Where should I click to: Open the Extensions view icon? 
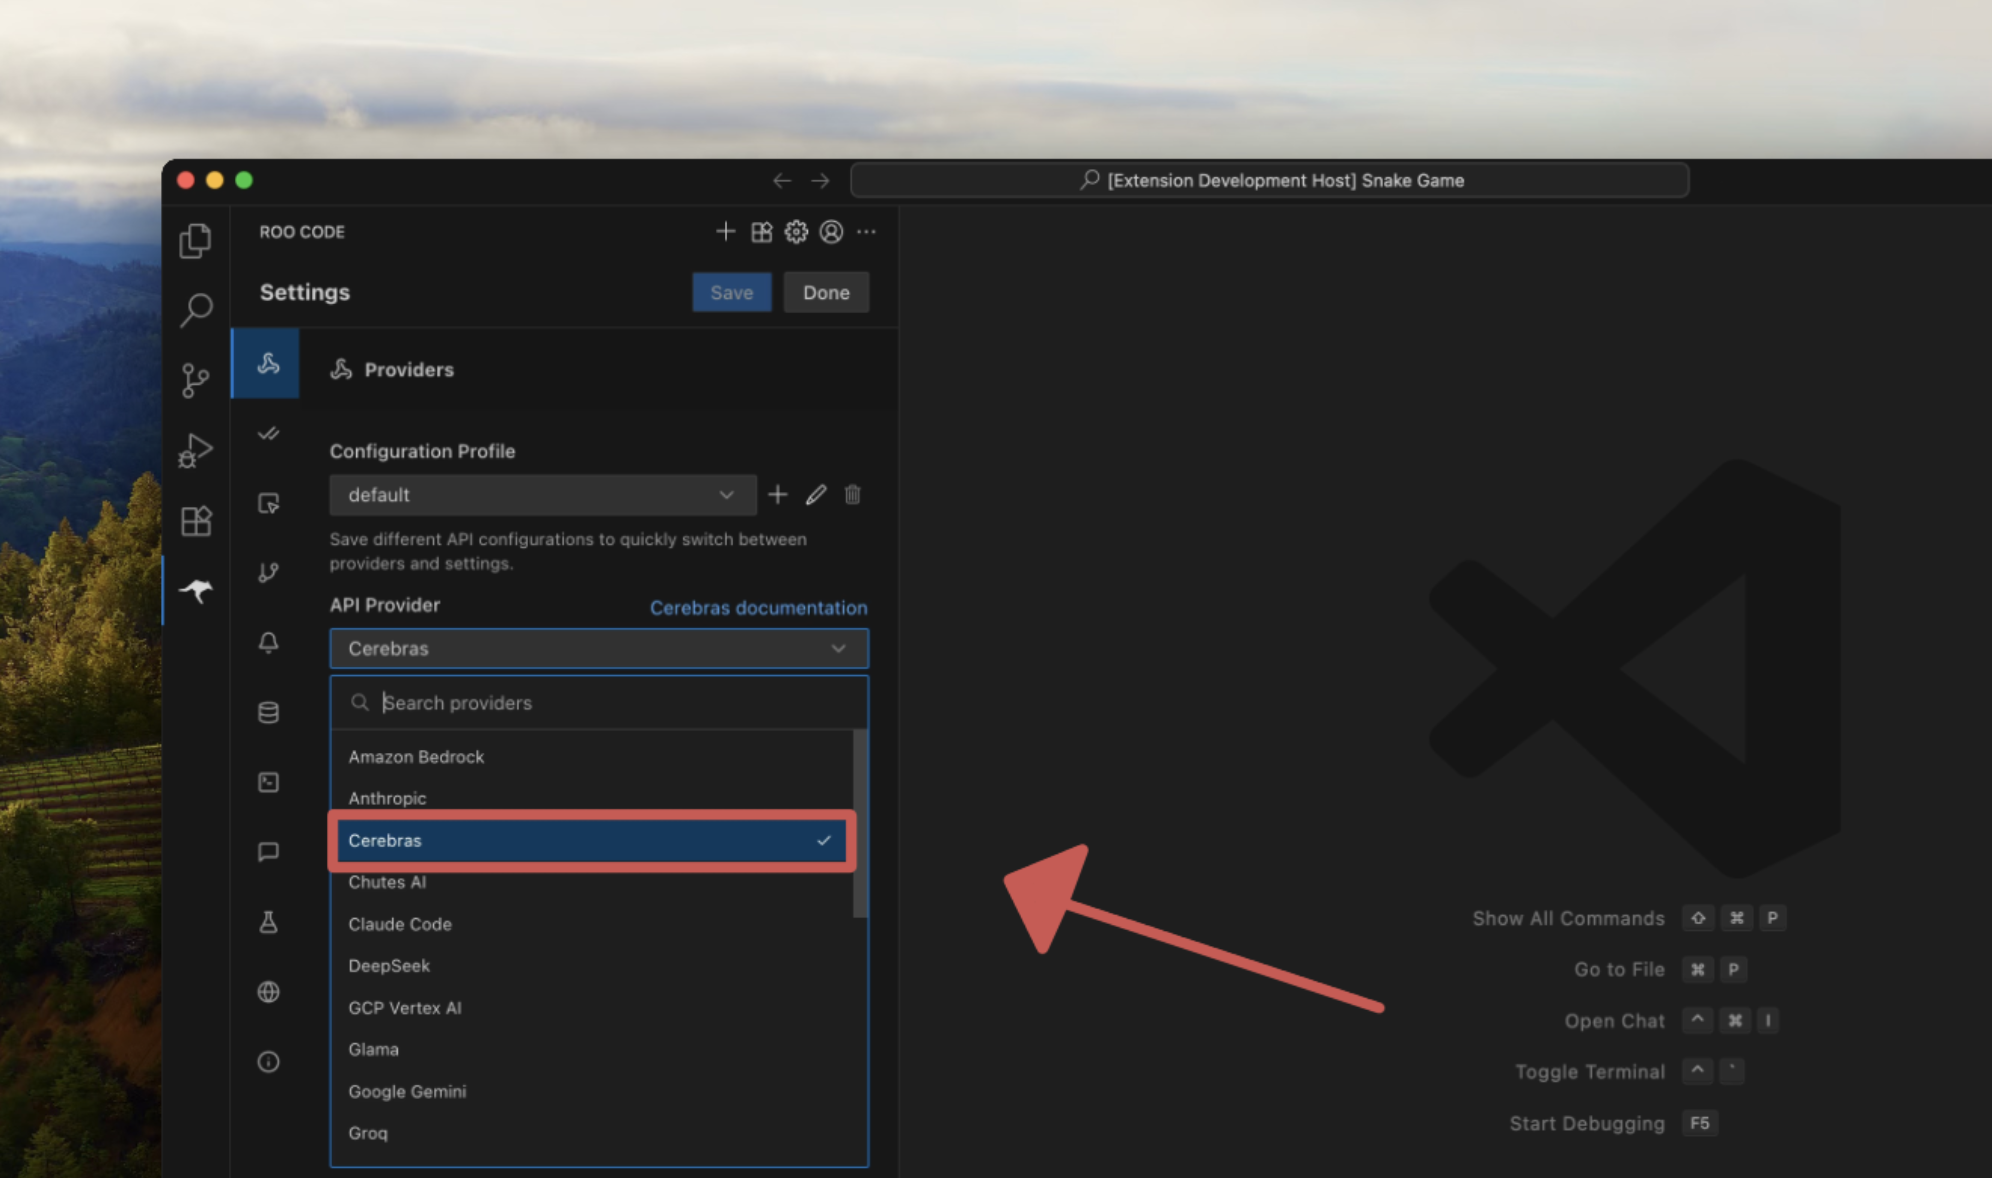click(196, 521)
